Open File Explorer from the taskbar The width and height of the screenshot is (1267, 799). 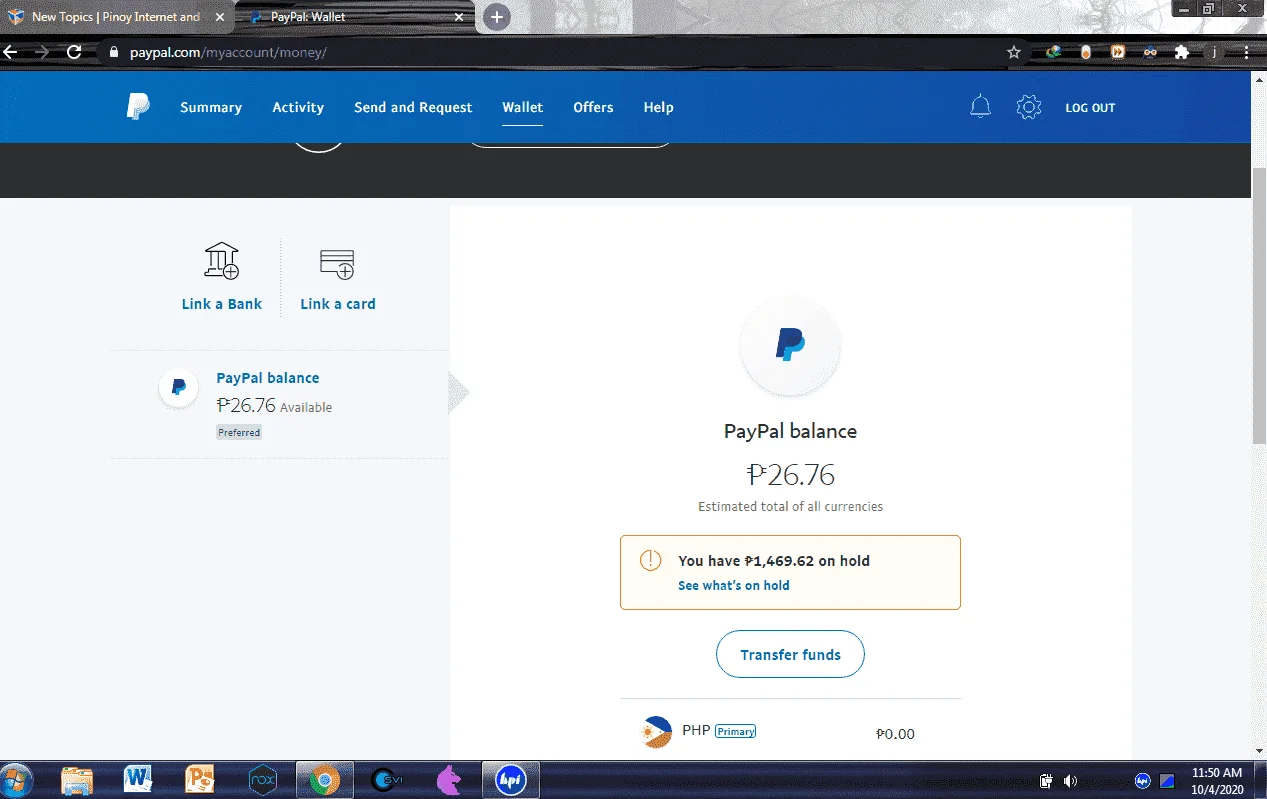tap(77, 780)
